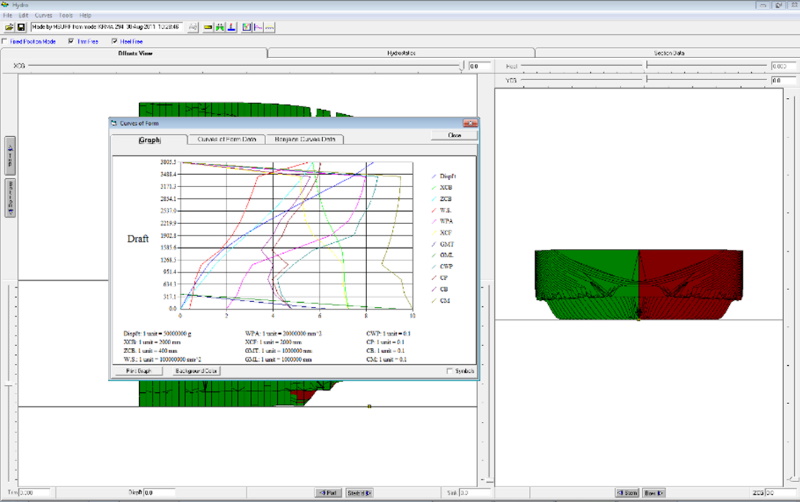Open the Curves menu
This screenshot has height=502, width=800.
[44, 16]
